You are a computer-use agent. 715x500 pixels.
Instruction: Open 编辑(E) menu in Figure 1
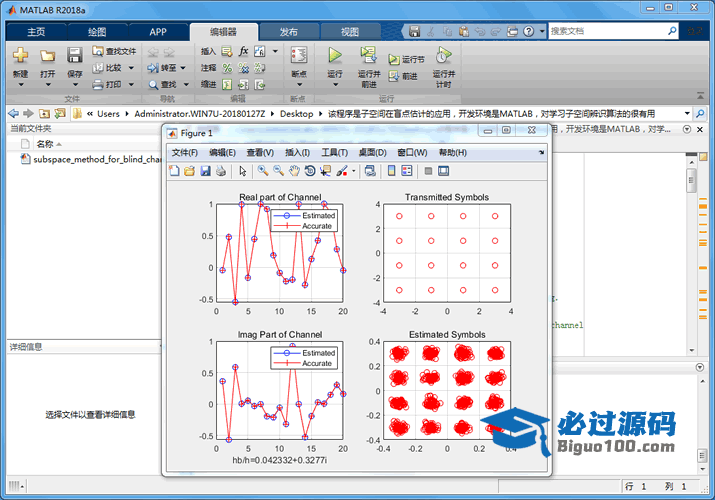pyautogui.click(x=223, y=153)
